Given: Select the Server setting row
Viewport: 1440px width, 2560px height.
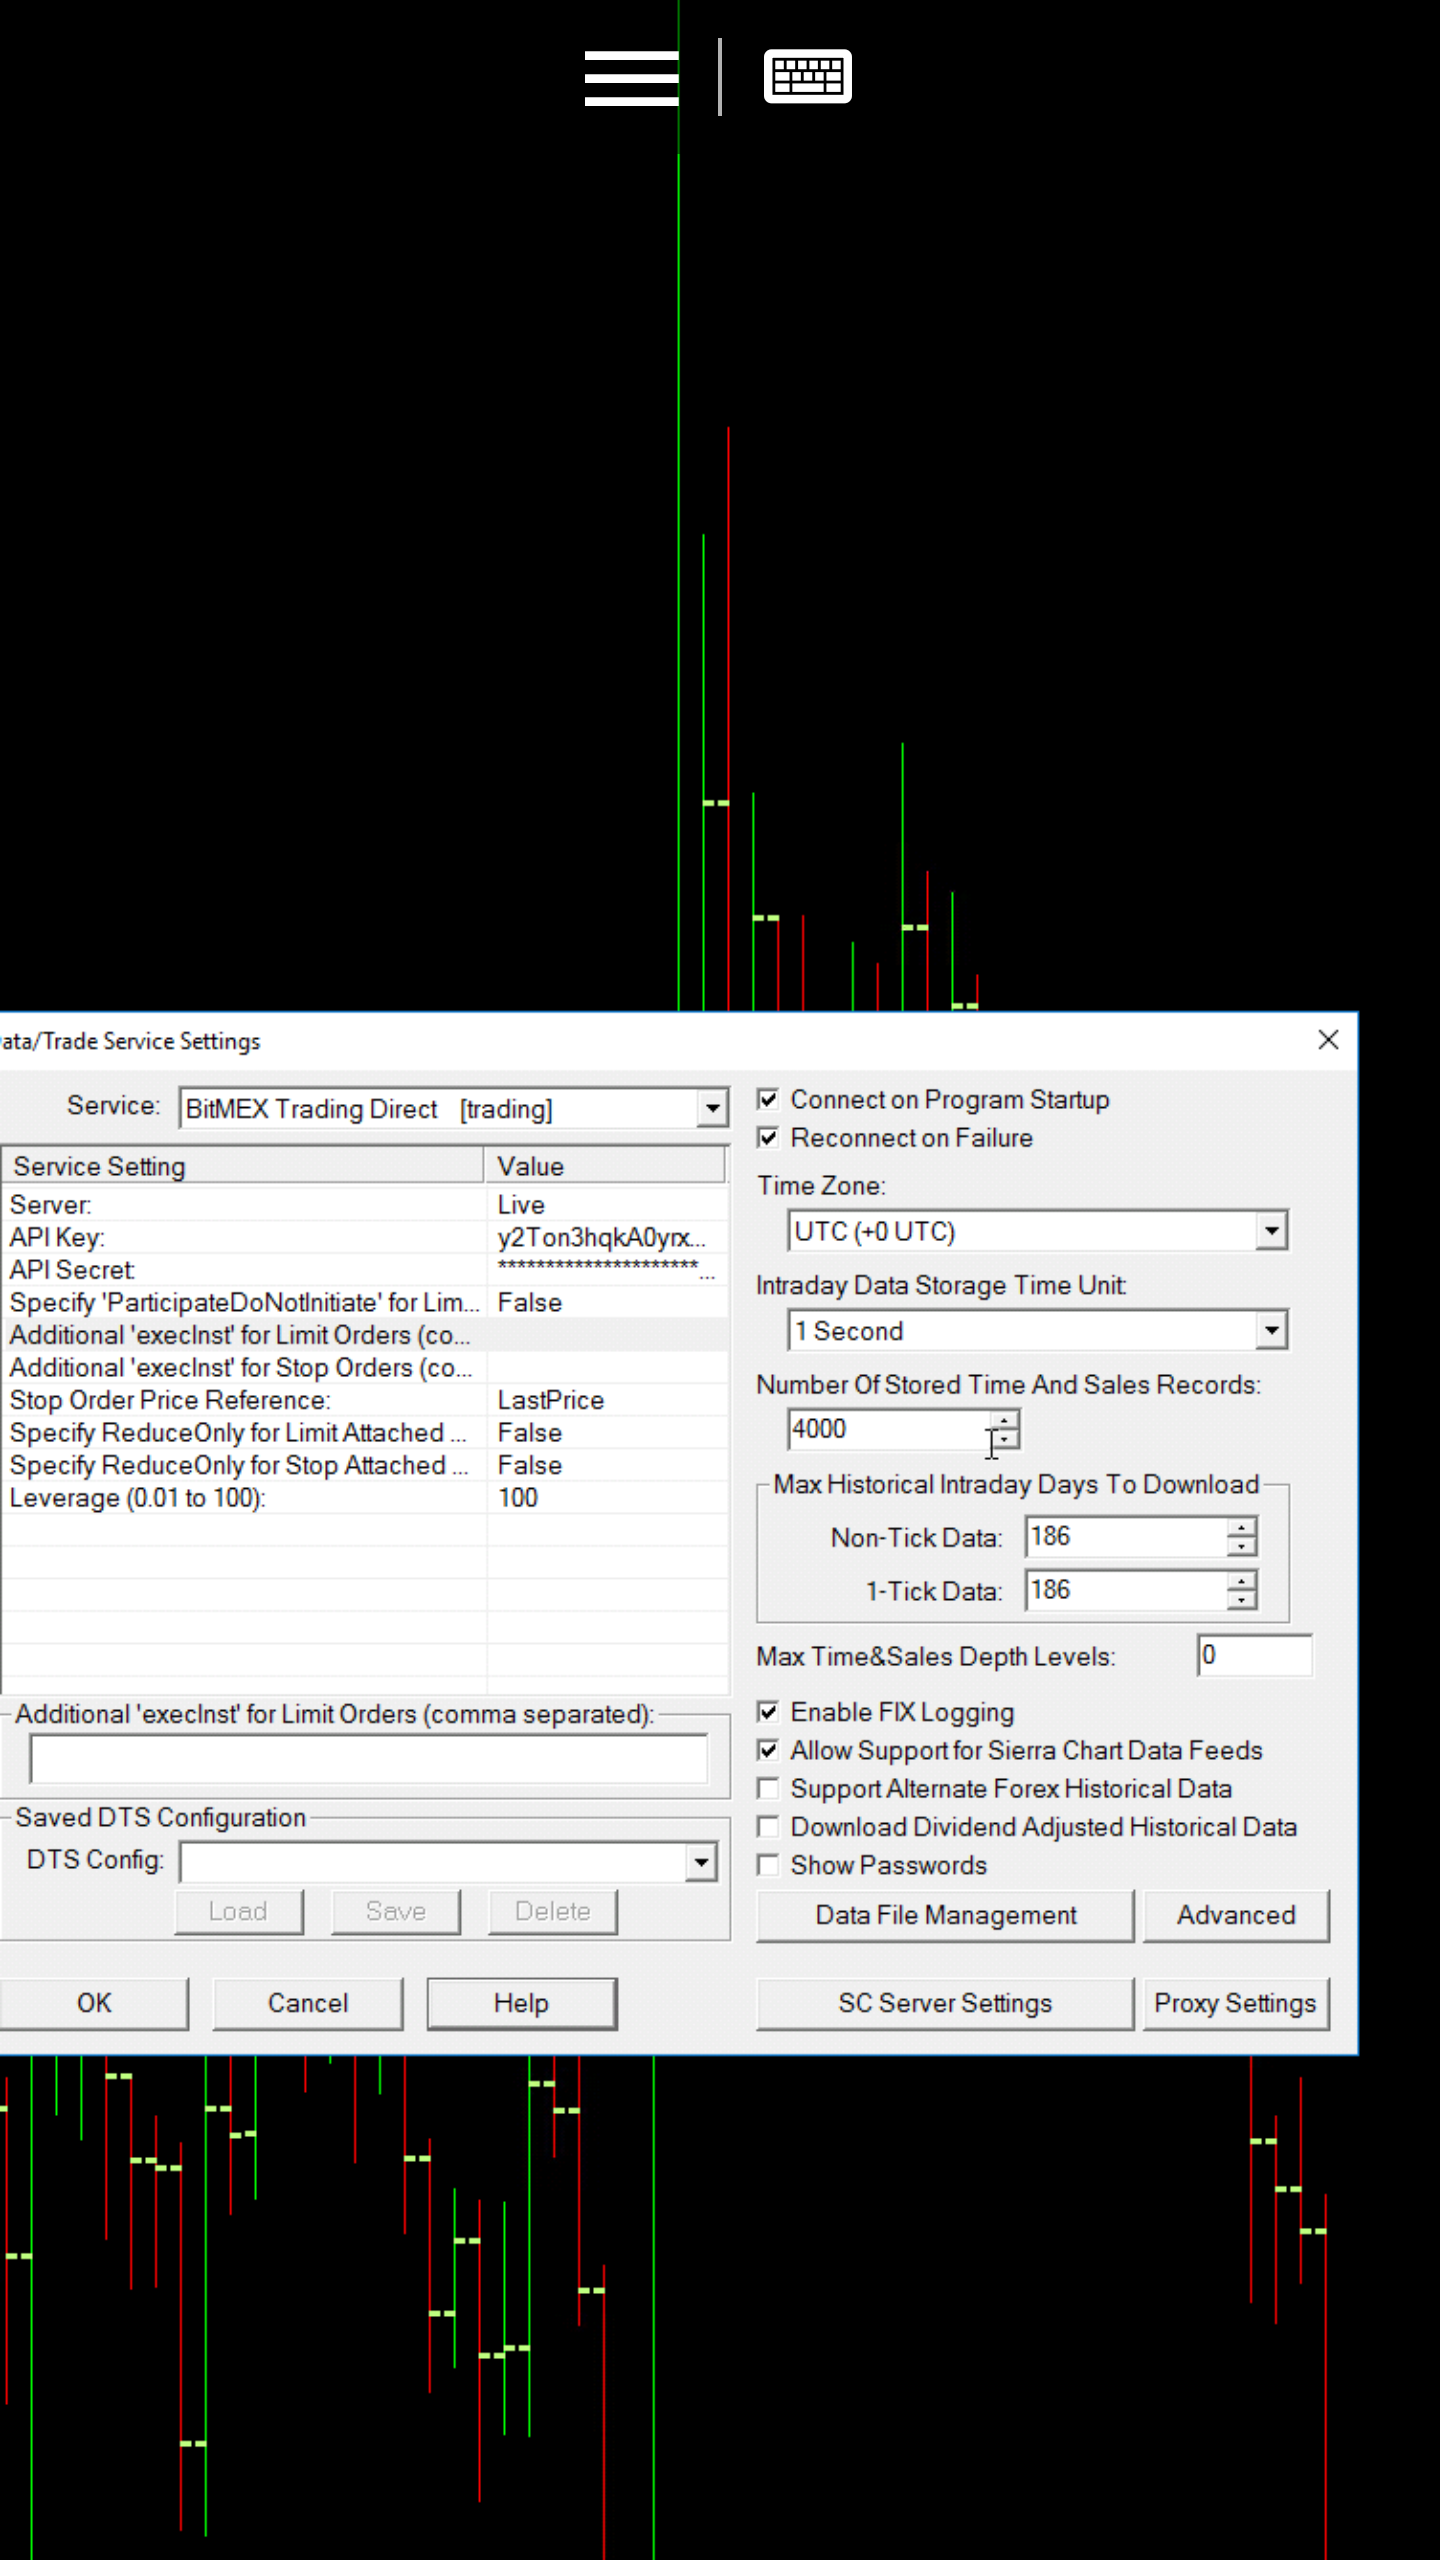Looking at the screenshot, I should (365, 1205).
